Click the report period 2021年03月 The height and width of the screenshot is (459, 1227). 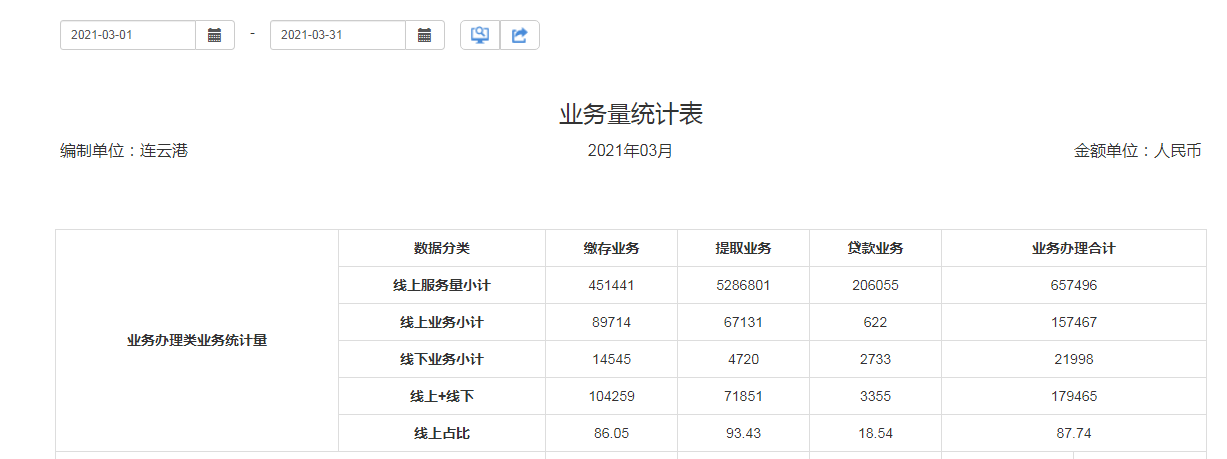point(630,151)
